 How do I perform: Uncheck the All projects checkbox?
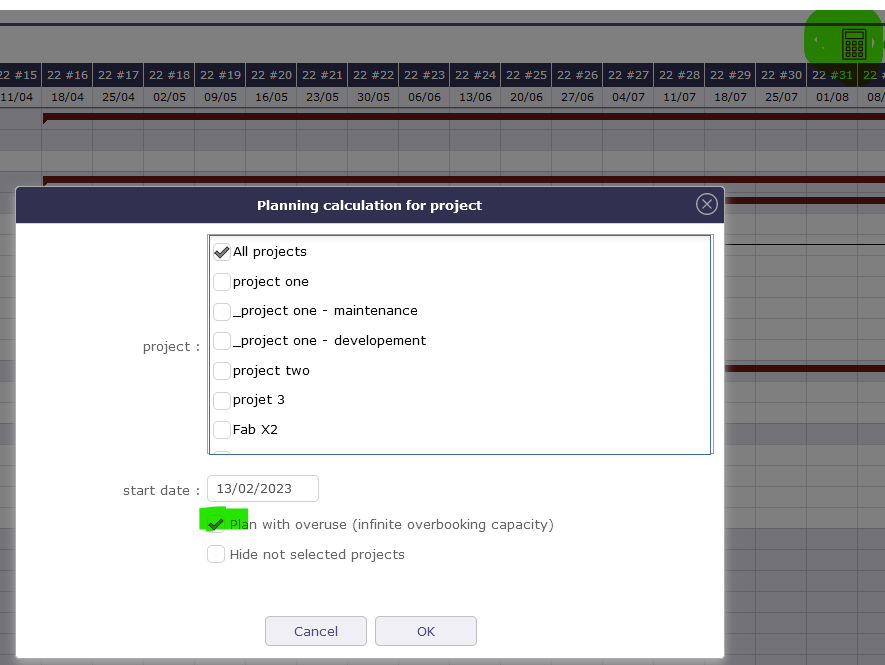tap(222, 252)
